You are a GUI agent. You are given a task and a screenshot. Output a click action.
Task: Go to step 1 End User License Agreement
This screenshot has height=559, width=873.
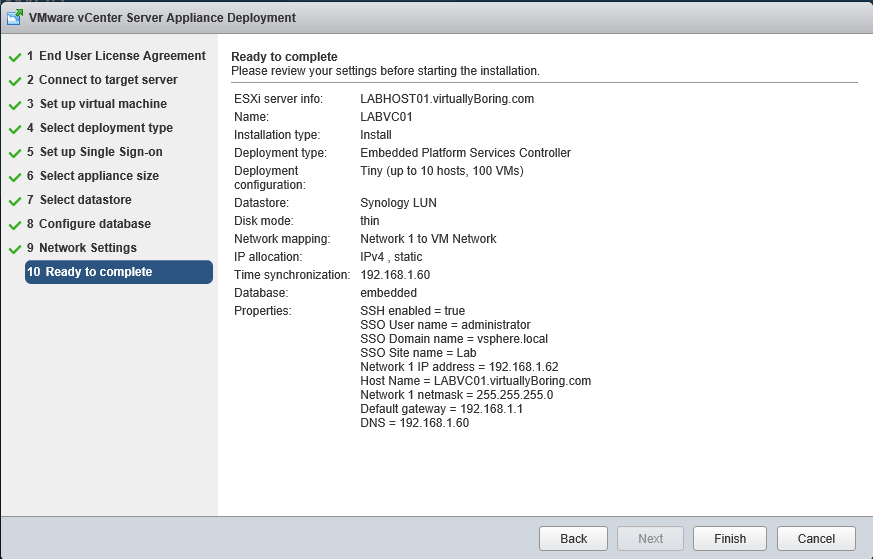coord(116,56)
